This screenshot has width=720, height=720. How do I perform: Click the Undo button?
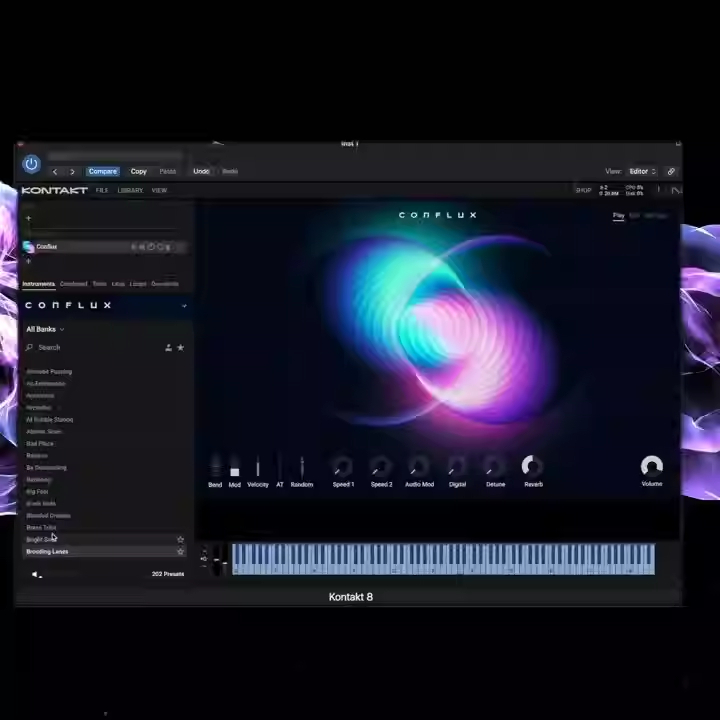(201, 171)
